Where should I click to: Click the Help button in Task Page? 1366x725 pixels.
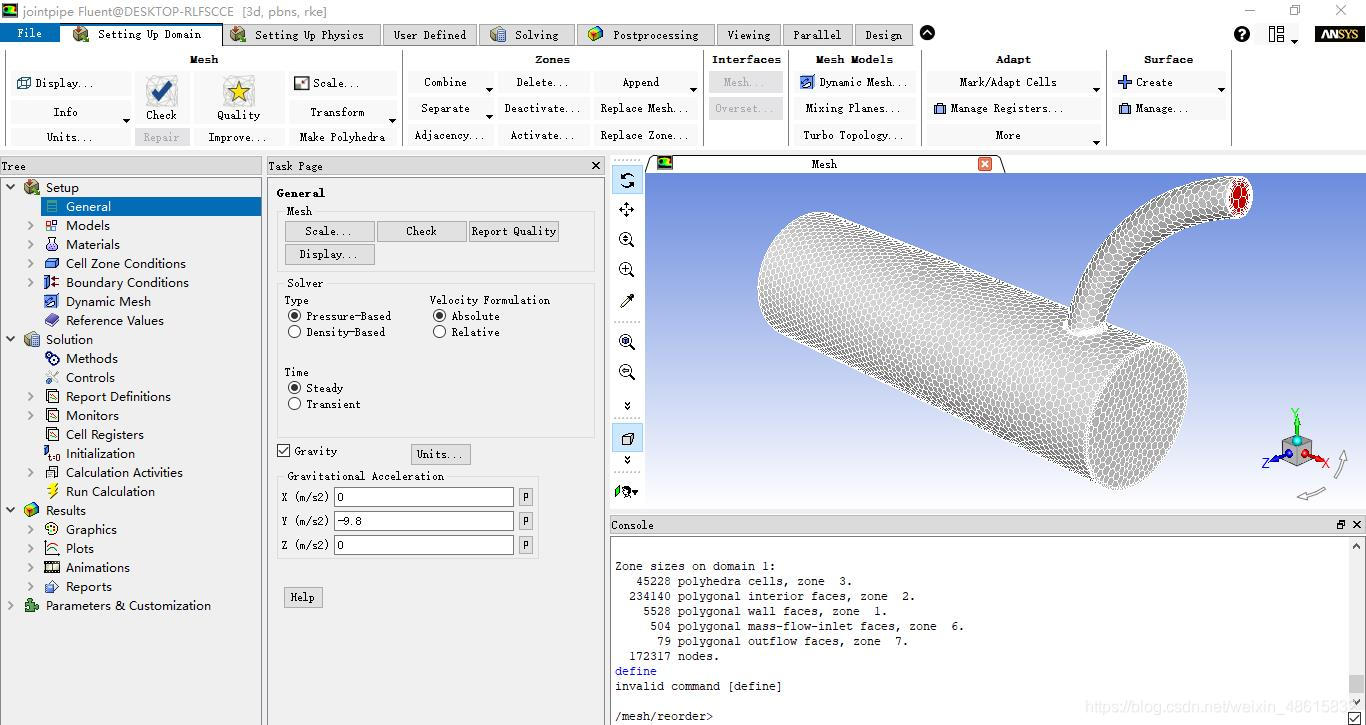303,597
